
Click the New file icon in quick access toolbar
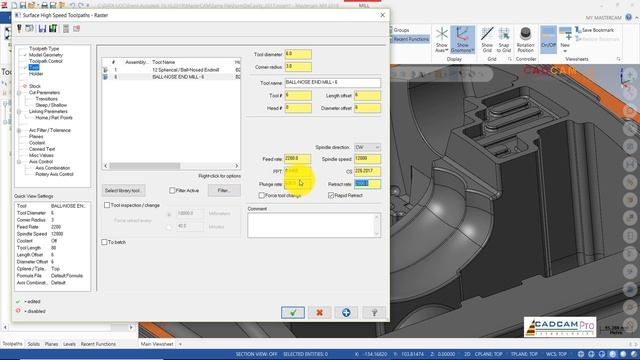(14, 6)
